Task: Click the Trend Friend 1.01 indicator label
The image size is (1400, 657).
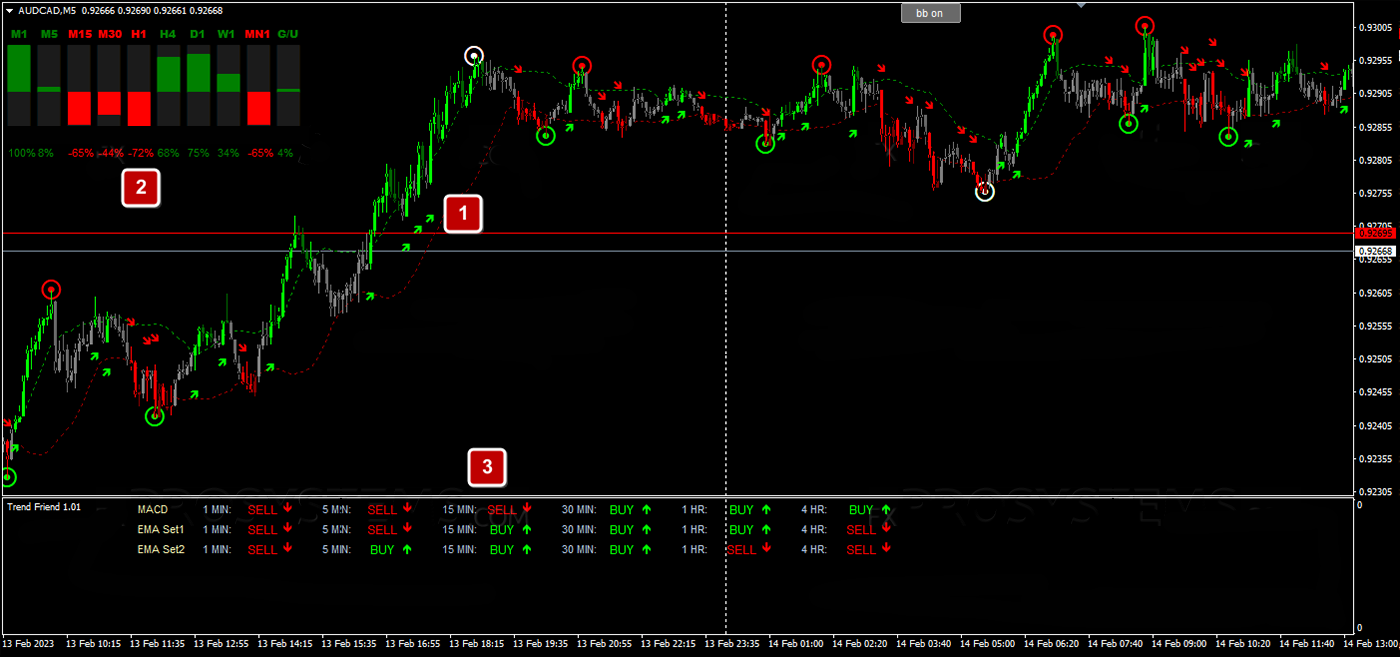Action: [x=43, y=507]
